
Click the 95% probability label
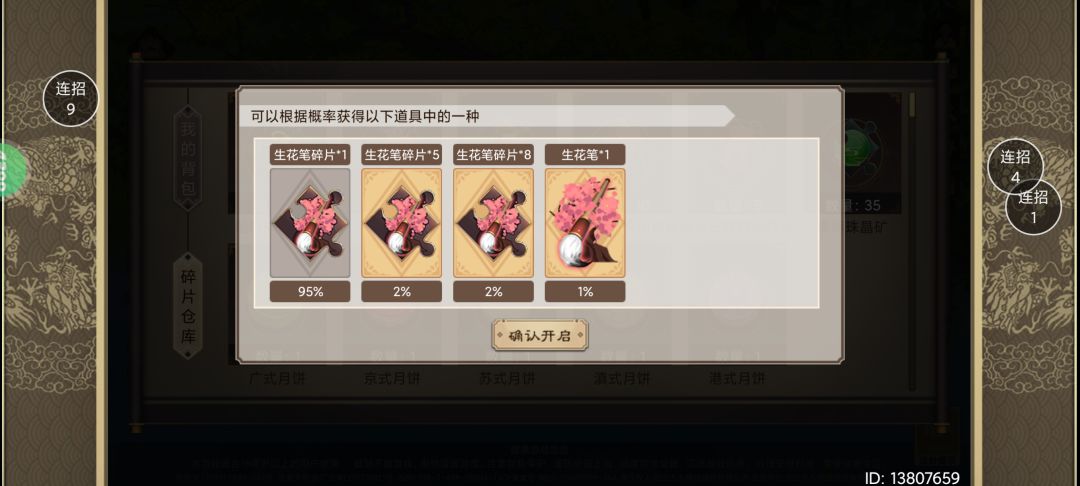(310, 291)
